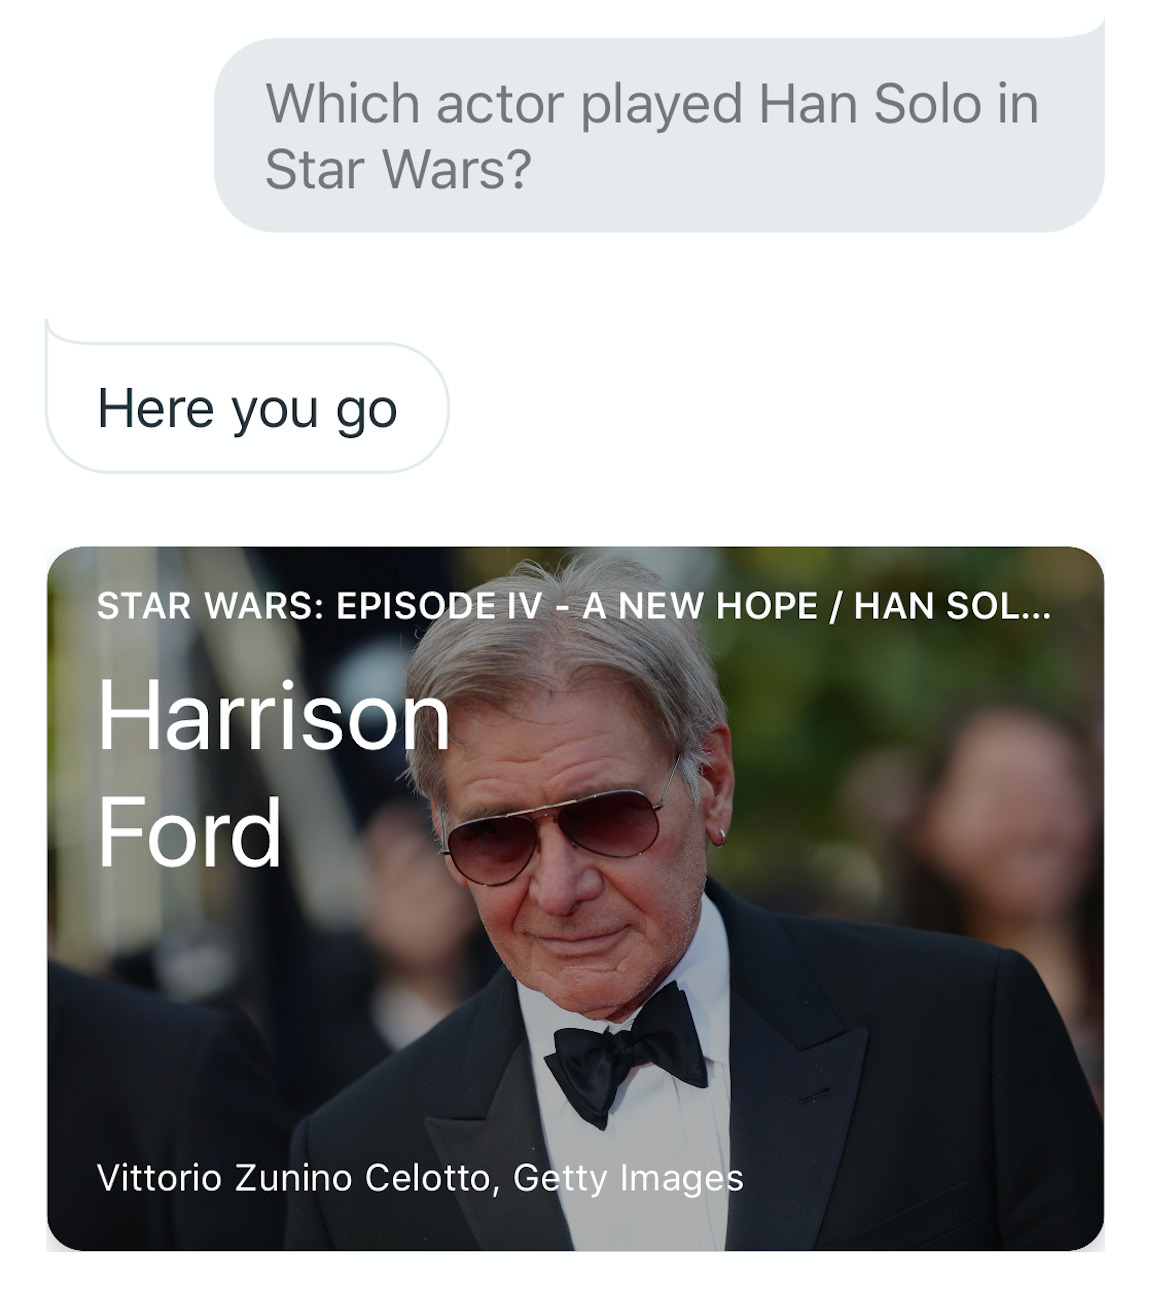The image size is (1154, 1296).
Task: Click "Han Solo" in the question bubble
Action: (x=870, y=104)
